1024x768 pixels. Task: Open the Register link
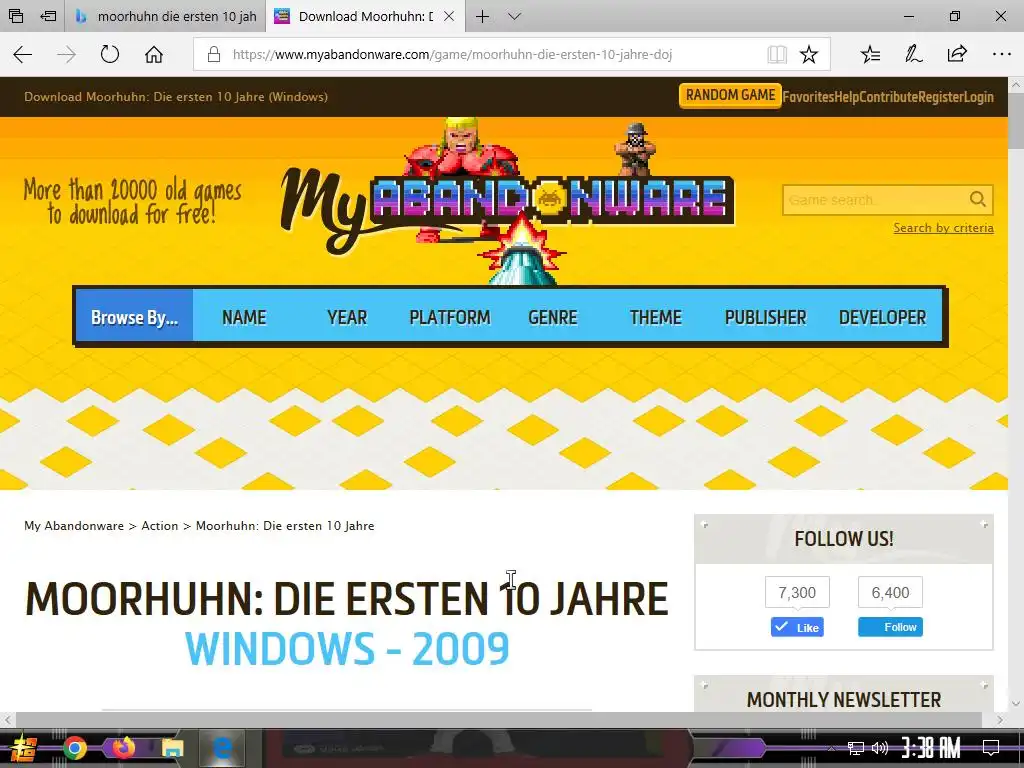pyautogui.click(x=941, y=97)
